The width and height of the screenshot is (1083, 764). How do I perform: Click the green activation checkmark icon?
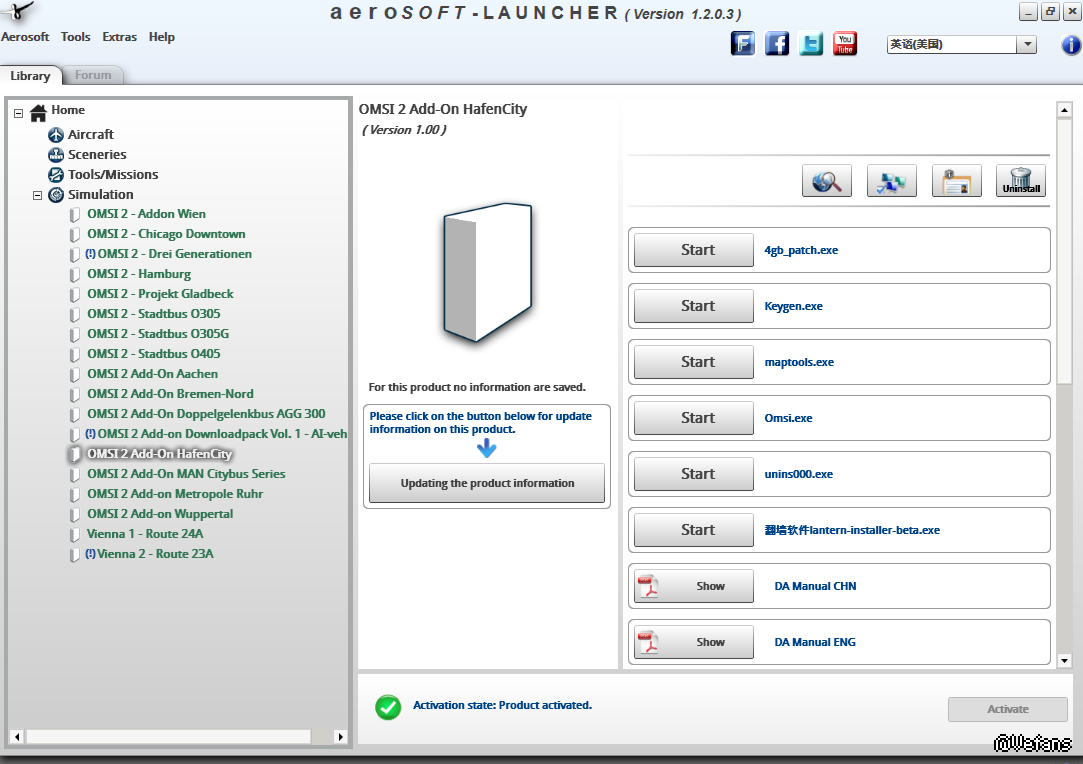388,707
